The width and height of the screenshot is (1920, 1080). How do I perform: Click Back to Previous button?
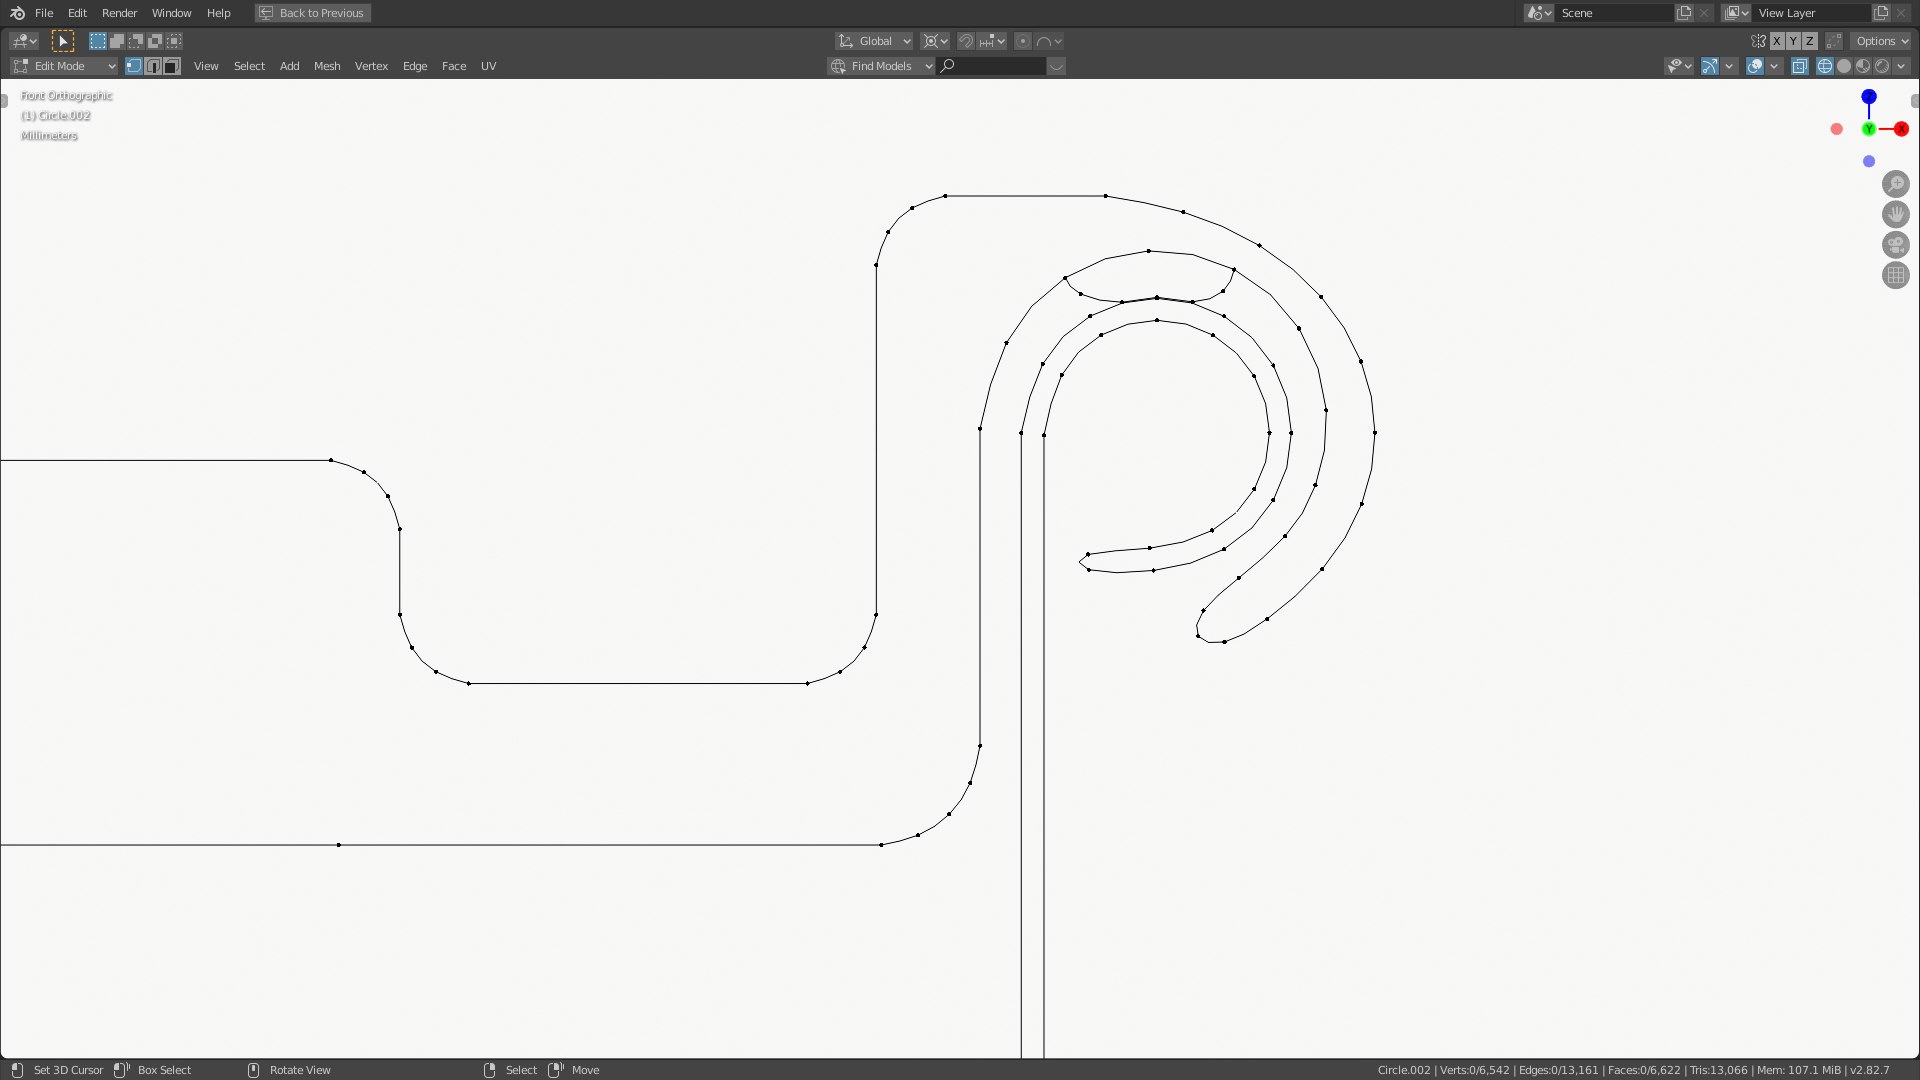point(313,13)
